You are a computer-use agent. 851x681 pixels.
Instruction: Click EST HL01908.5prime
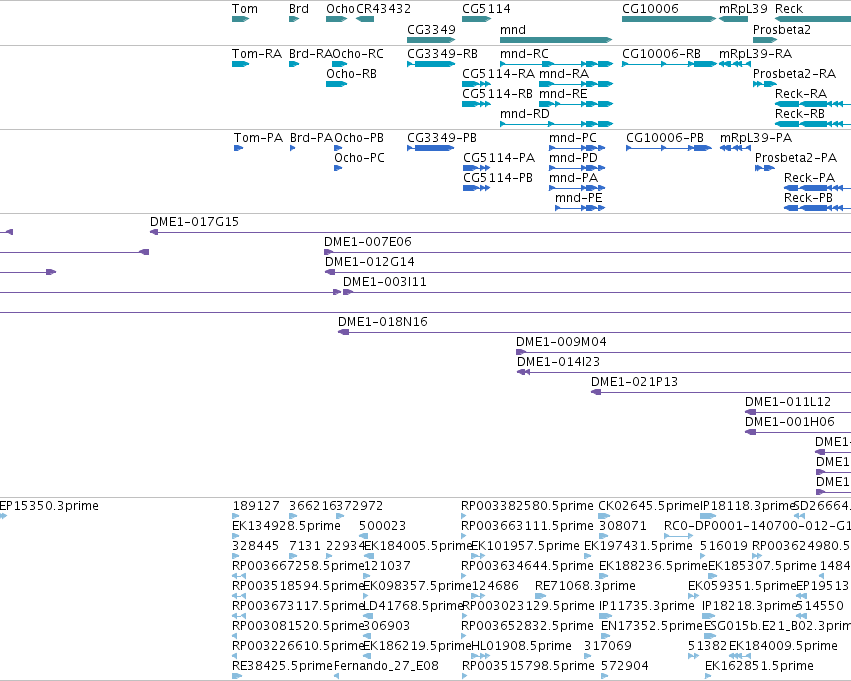480,656
